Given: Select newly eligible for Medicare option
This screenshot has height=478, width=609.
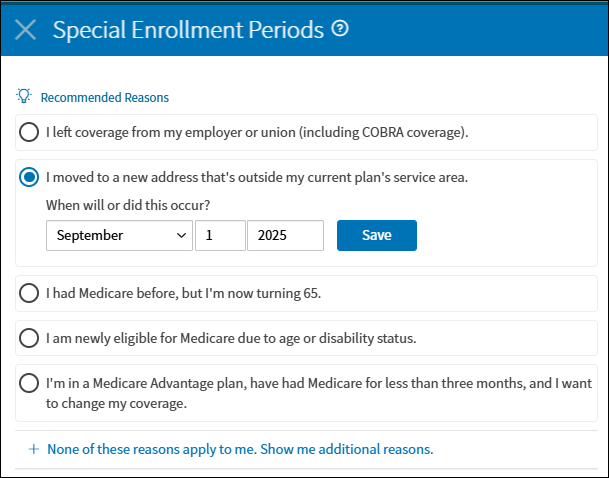Looking at the screenshot, I should pyautogui.click(x=29, y=338).
